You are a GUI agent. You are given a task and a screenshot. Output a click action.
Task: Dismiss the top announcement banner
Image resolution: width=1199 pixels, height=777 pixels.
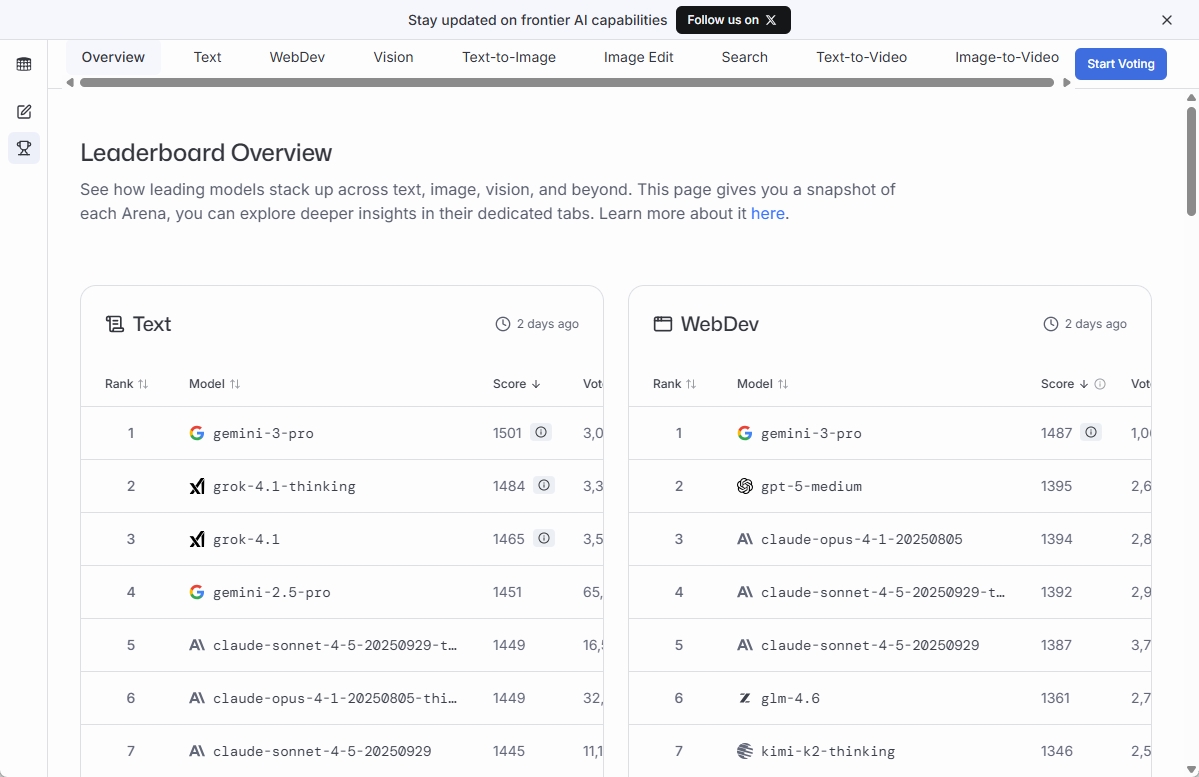[1167, 20]
